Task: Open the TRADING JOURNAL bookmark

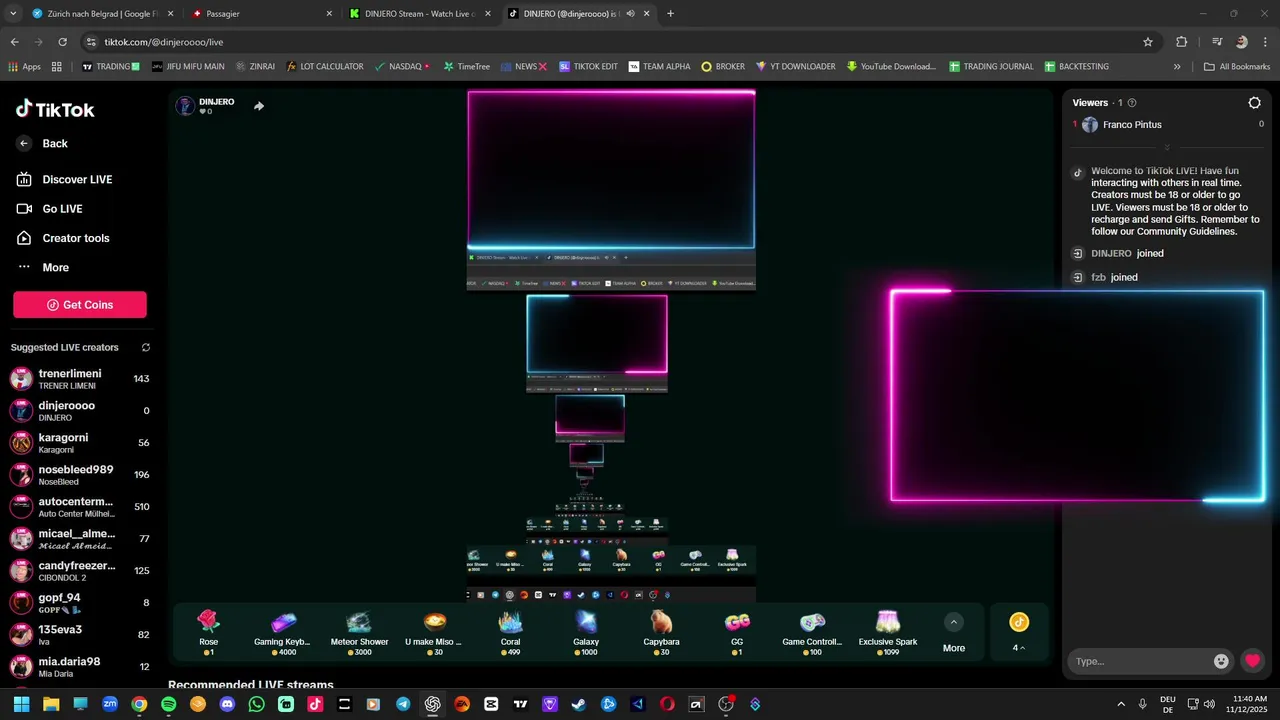Action: 991,67
